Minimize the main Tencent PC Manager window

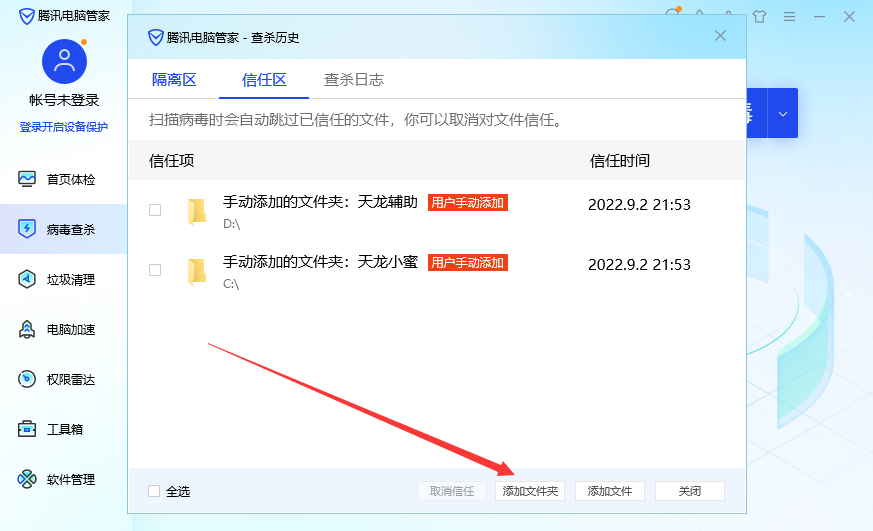[819, 17]
